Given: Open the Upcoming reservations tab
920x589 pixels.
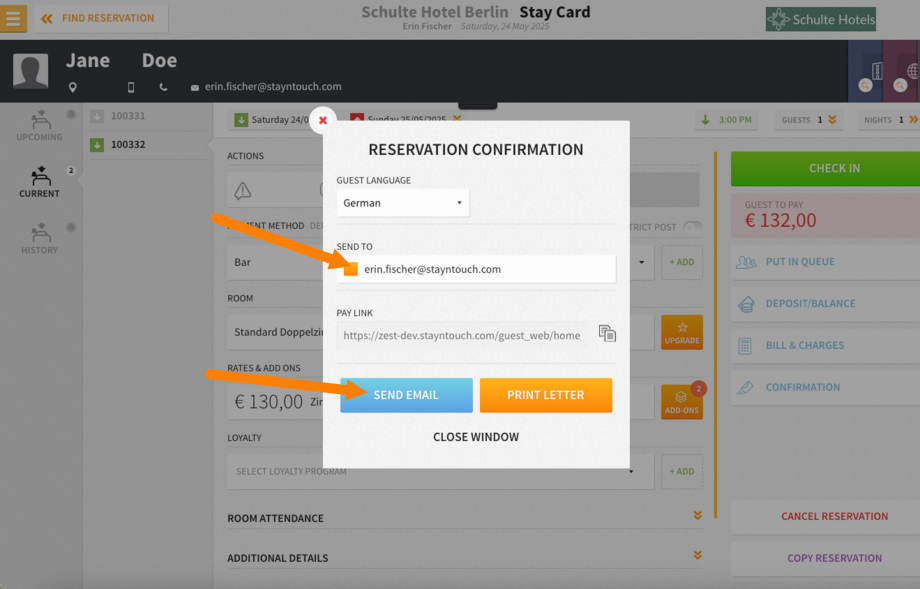Looking at the screenshot, I should (x=39, y=126).
